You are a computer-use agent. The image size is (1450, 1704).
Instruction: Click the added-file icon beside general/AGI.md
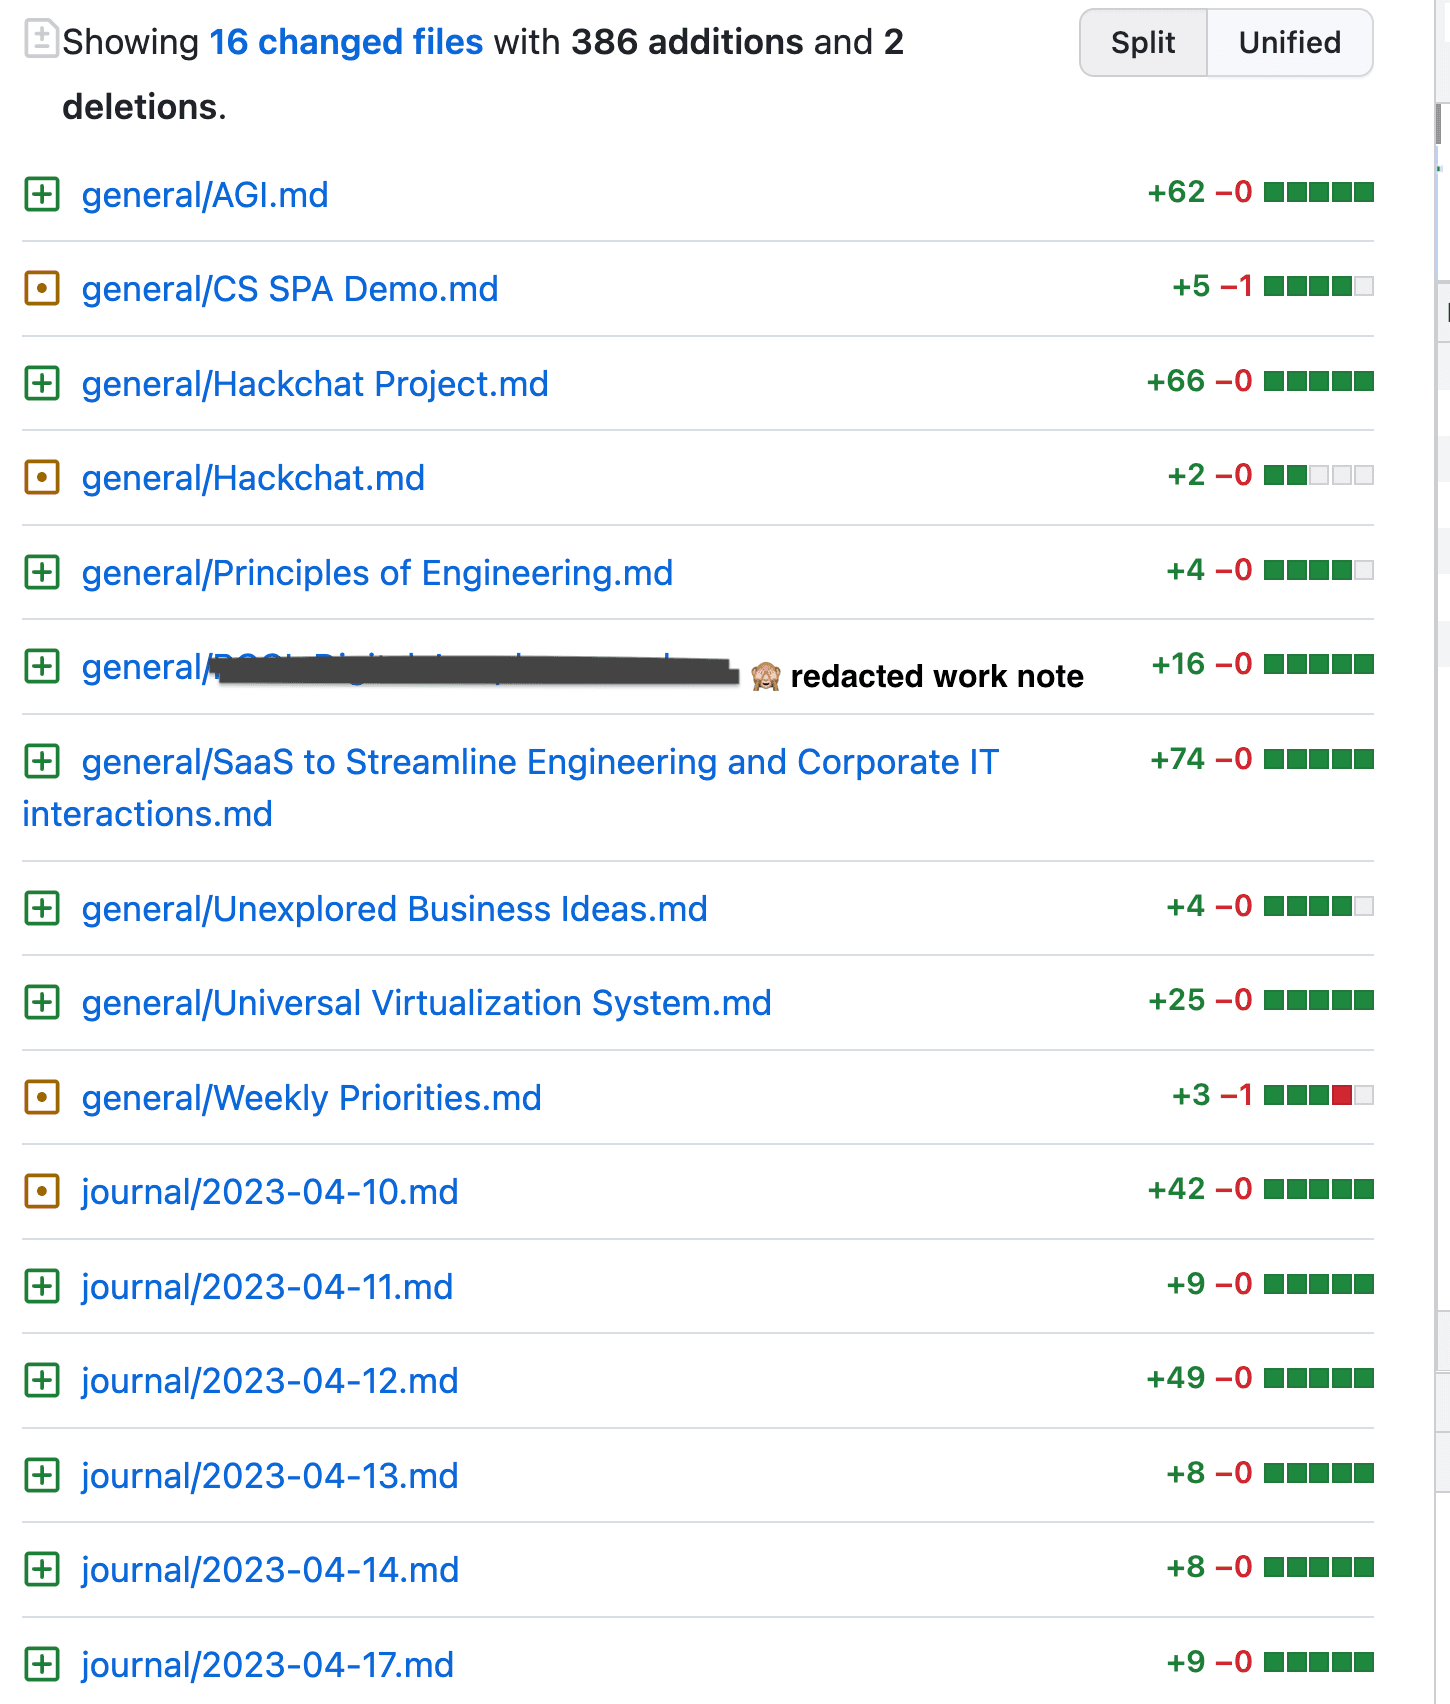pos(42,194)
